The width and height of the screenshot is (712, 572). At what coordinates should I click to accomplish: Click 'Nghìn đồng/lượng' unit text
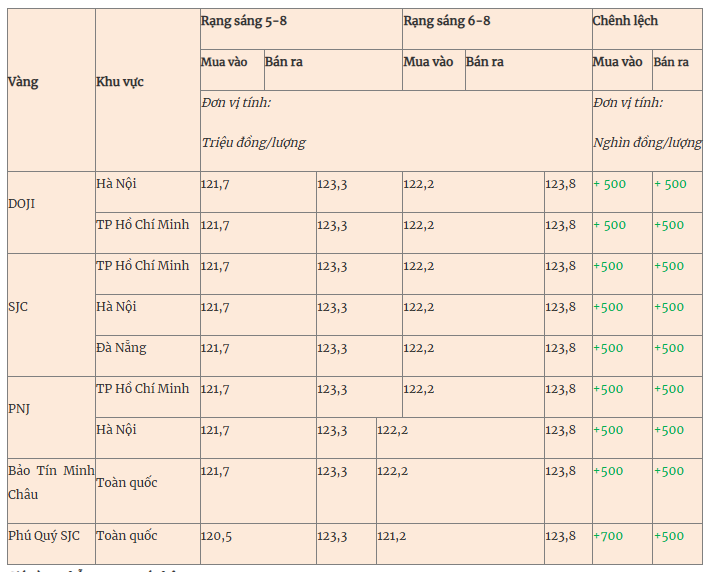pos(647,143)
